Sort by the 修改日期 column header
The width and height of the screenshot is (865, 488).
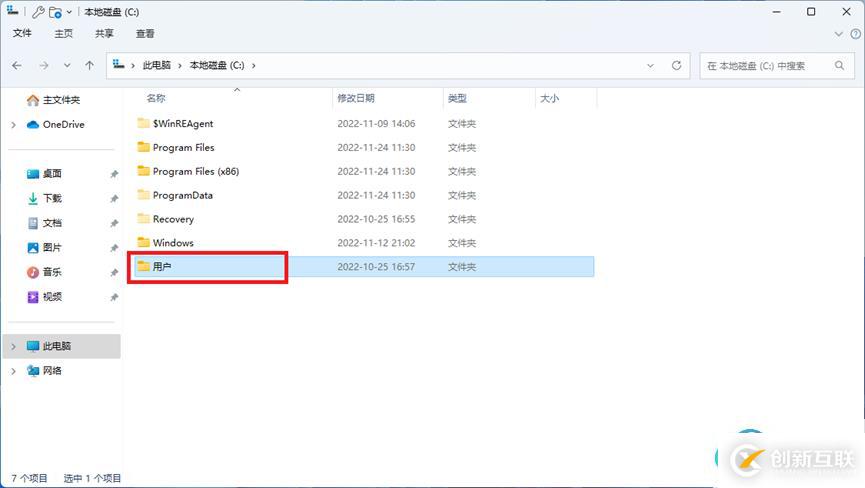(x=356, y=98)
